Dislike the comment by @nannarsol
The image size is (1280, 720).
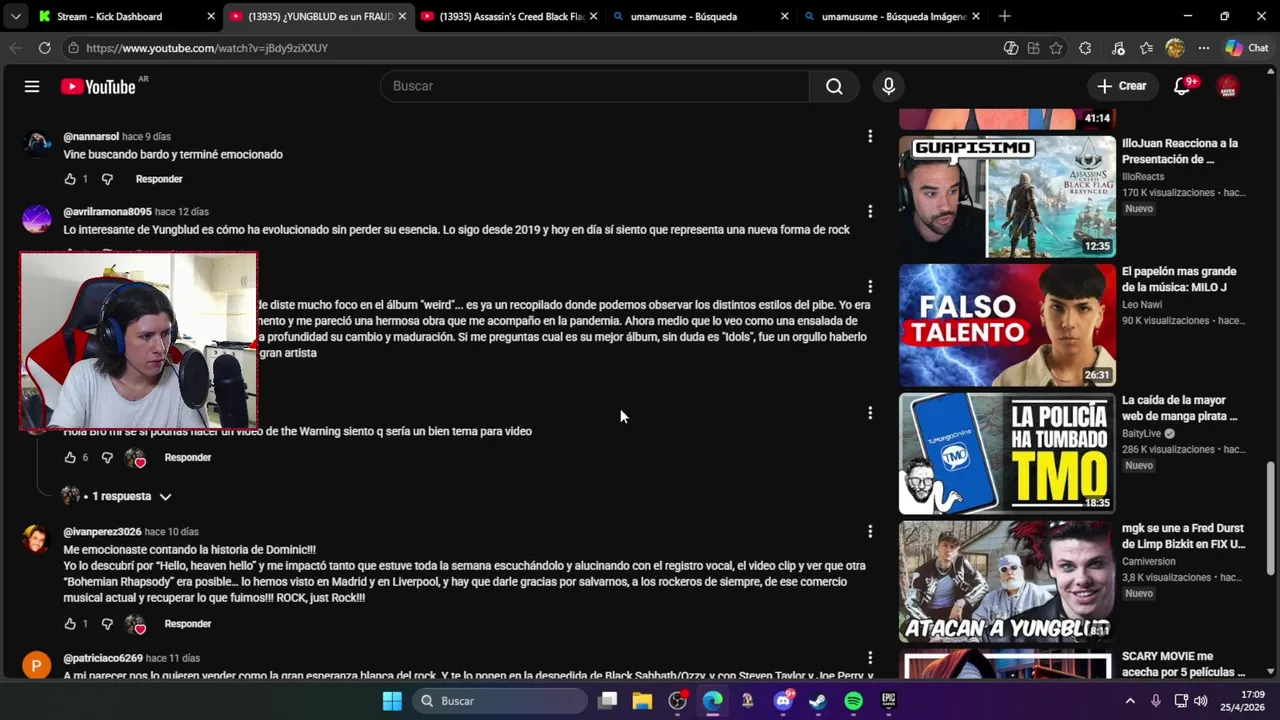(107, 179)
